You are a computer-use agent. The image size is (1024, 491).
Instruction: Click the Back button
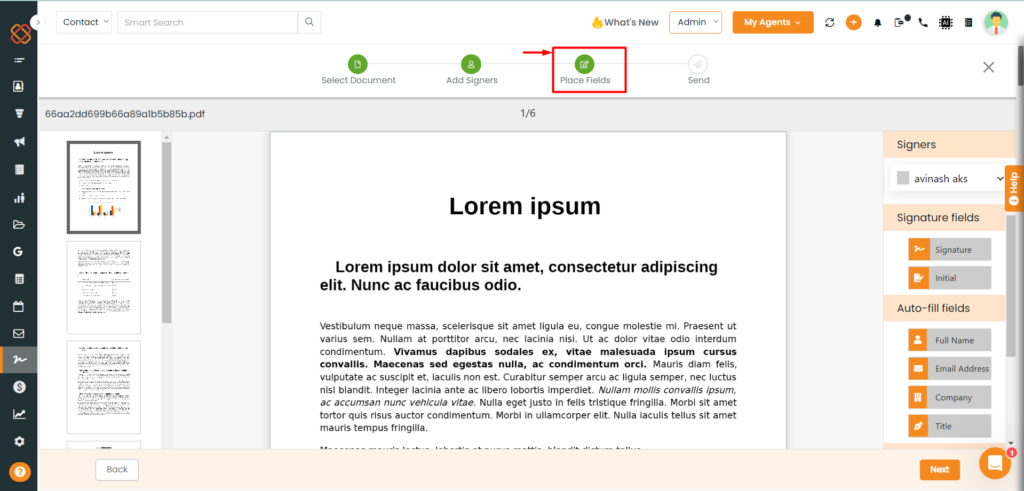tap(117, 469)
